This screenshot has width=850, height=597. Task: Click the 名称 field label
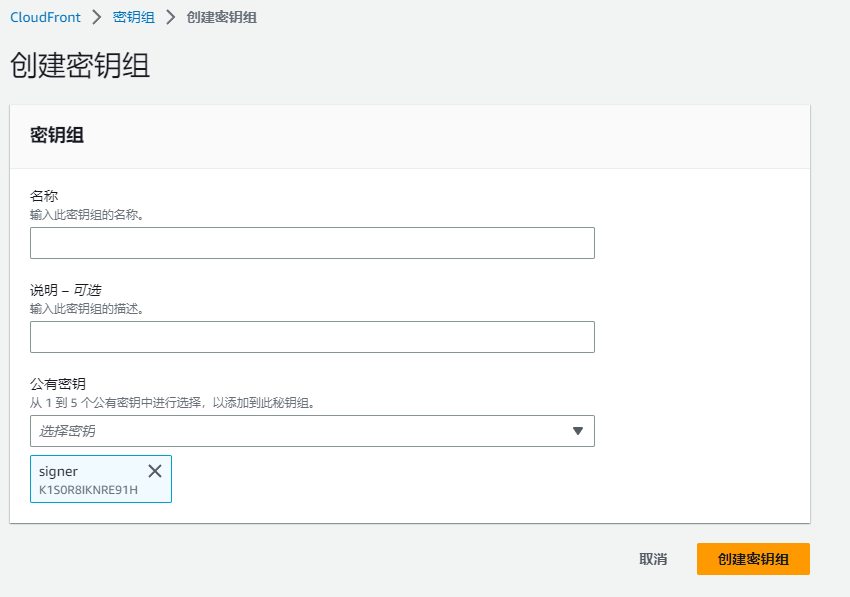(44, 196)
